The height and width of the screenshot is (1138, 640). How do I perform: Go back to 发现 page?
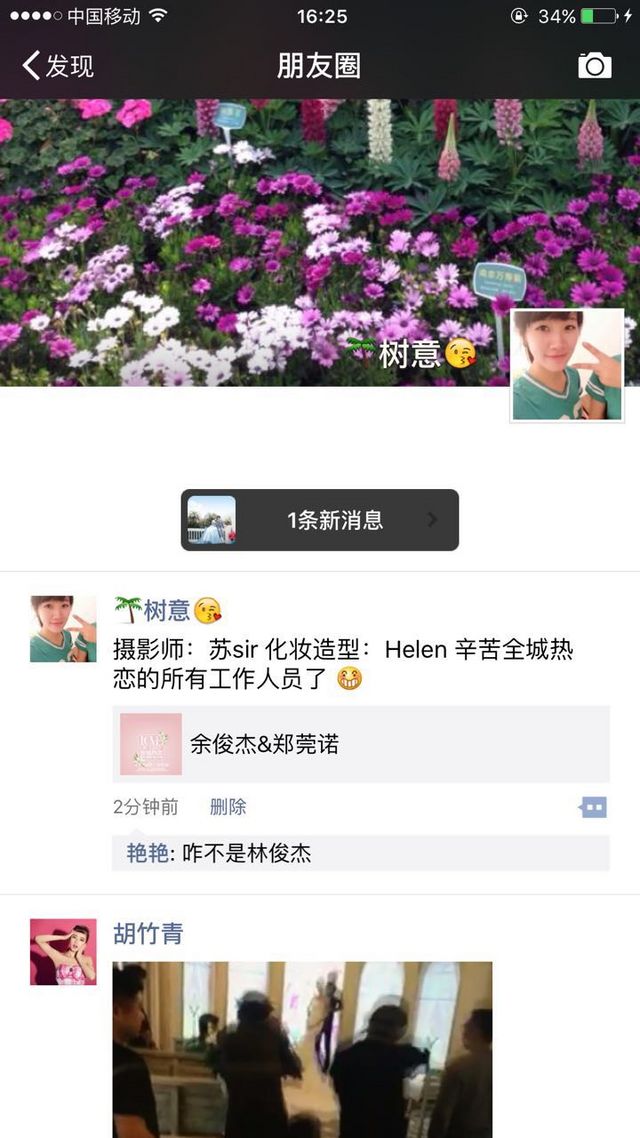58,66
